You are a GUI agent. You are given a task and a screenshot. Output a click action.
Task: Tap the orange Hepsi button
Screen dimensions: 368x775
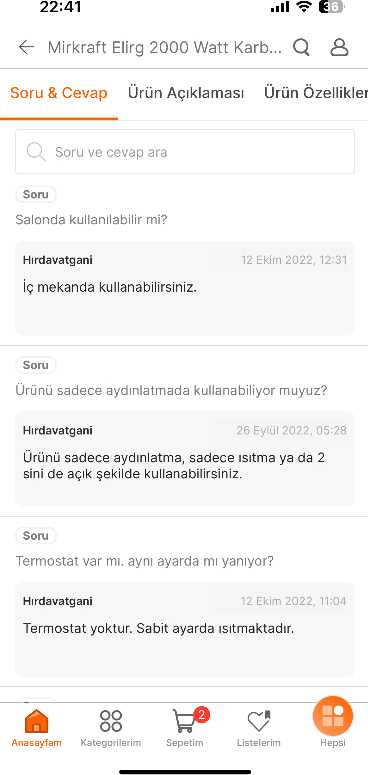pos(333,716)
